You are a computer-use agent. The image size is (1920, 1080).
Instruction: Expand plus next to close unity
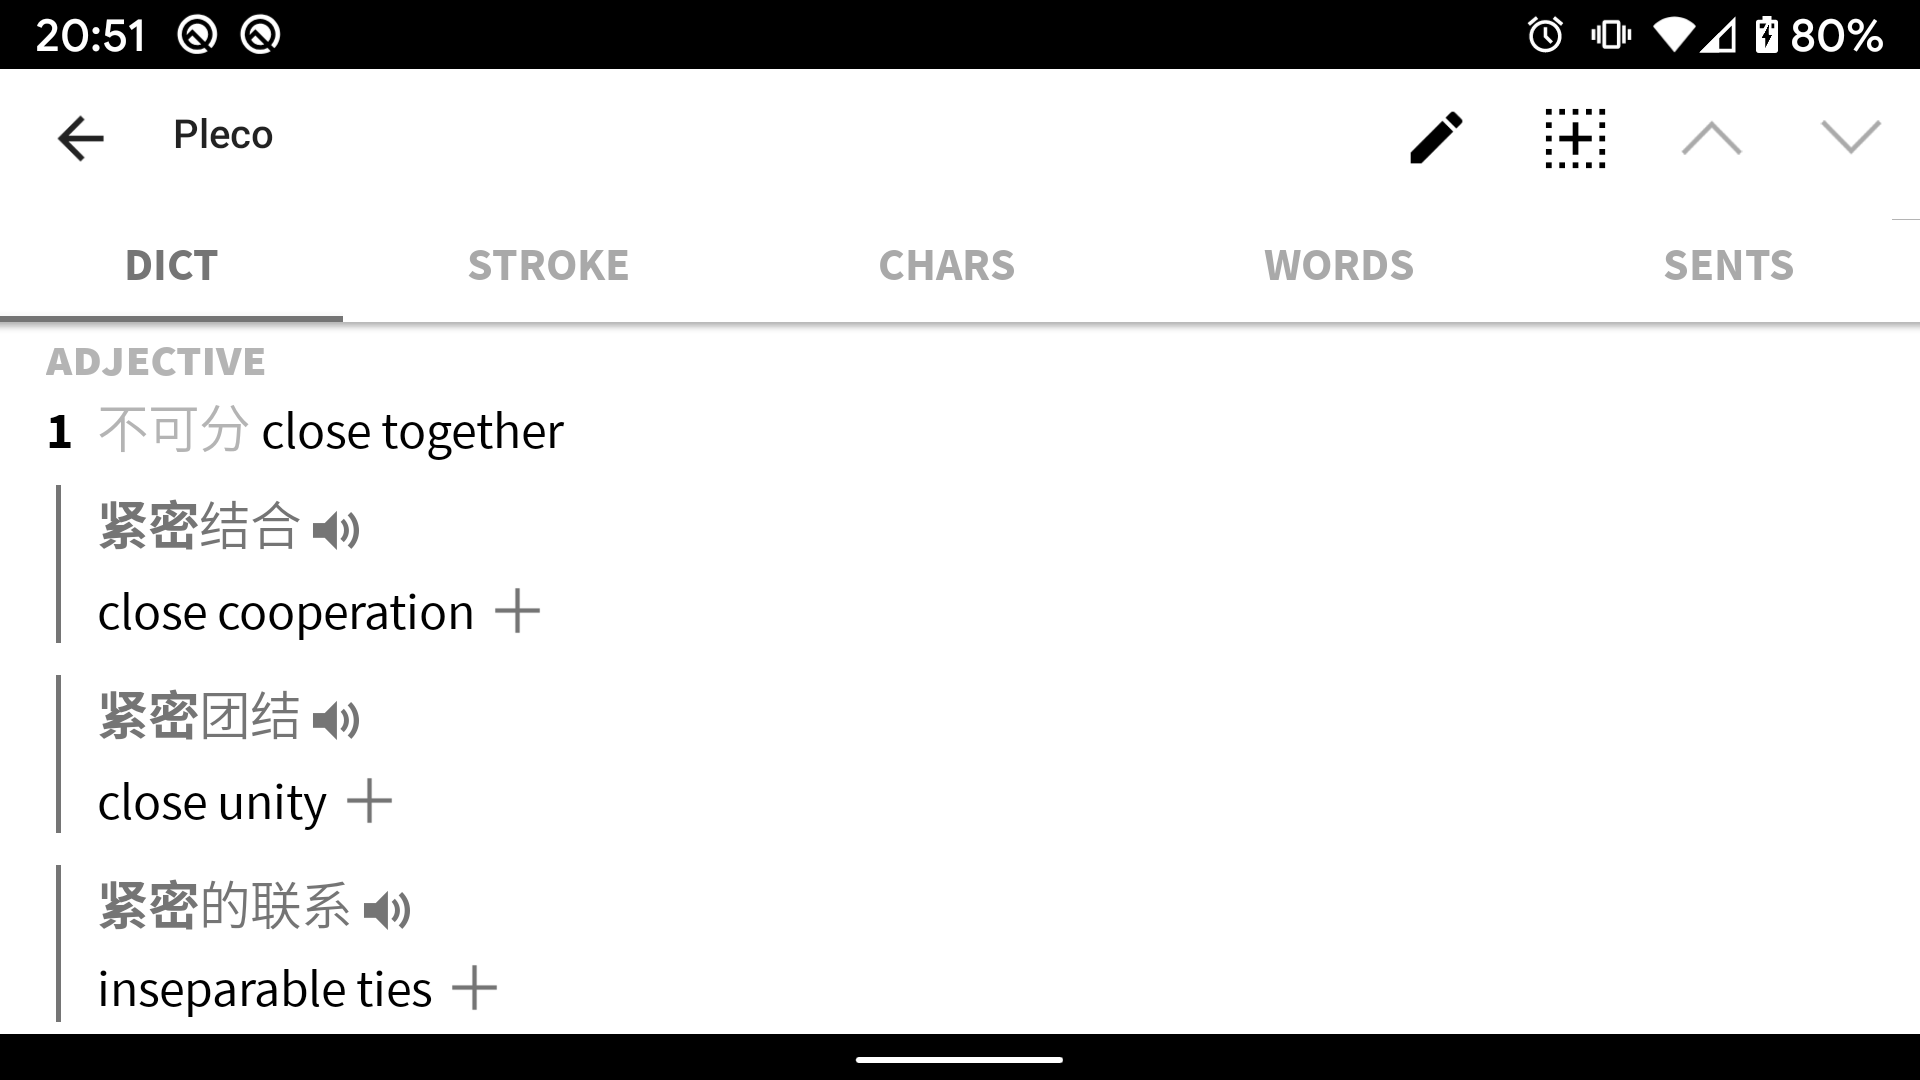[369, 801]
